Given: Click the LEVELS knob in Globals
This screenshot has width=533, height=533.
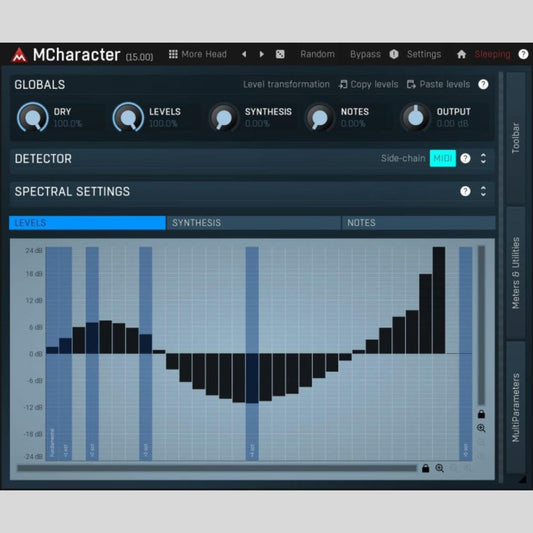Looking at the screenshot, I should coord(128,117).
